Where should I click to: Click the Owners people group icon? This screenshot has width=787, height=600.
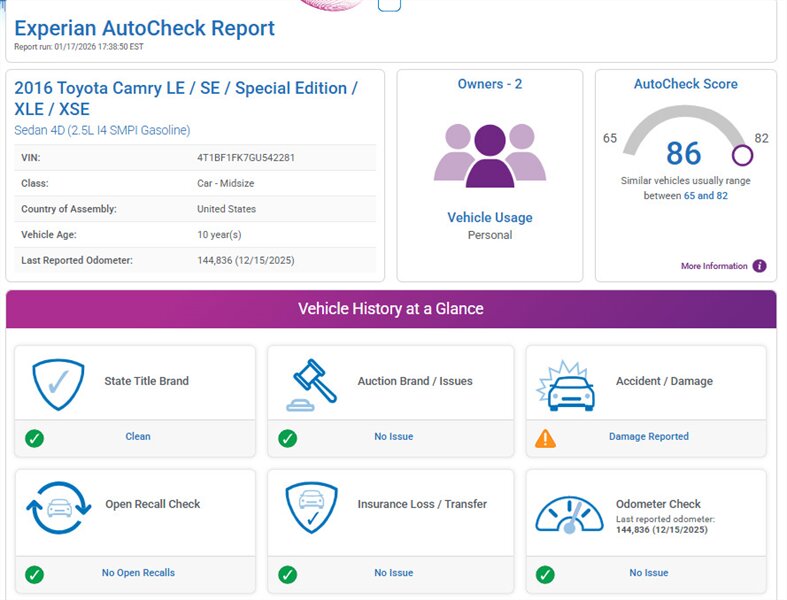[x=489, y=155]
